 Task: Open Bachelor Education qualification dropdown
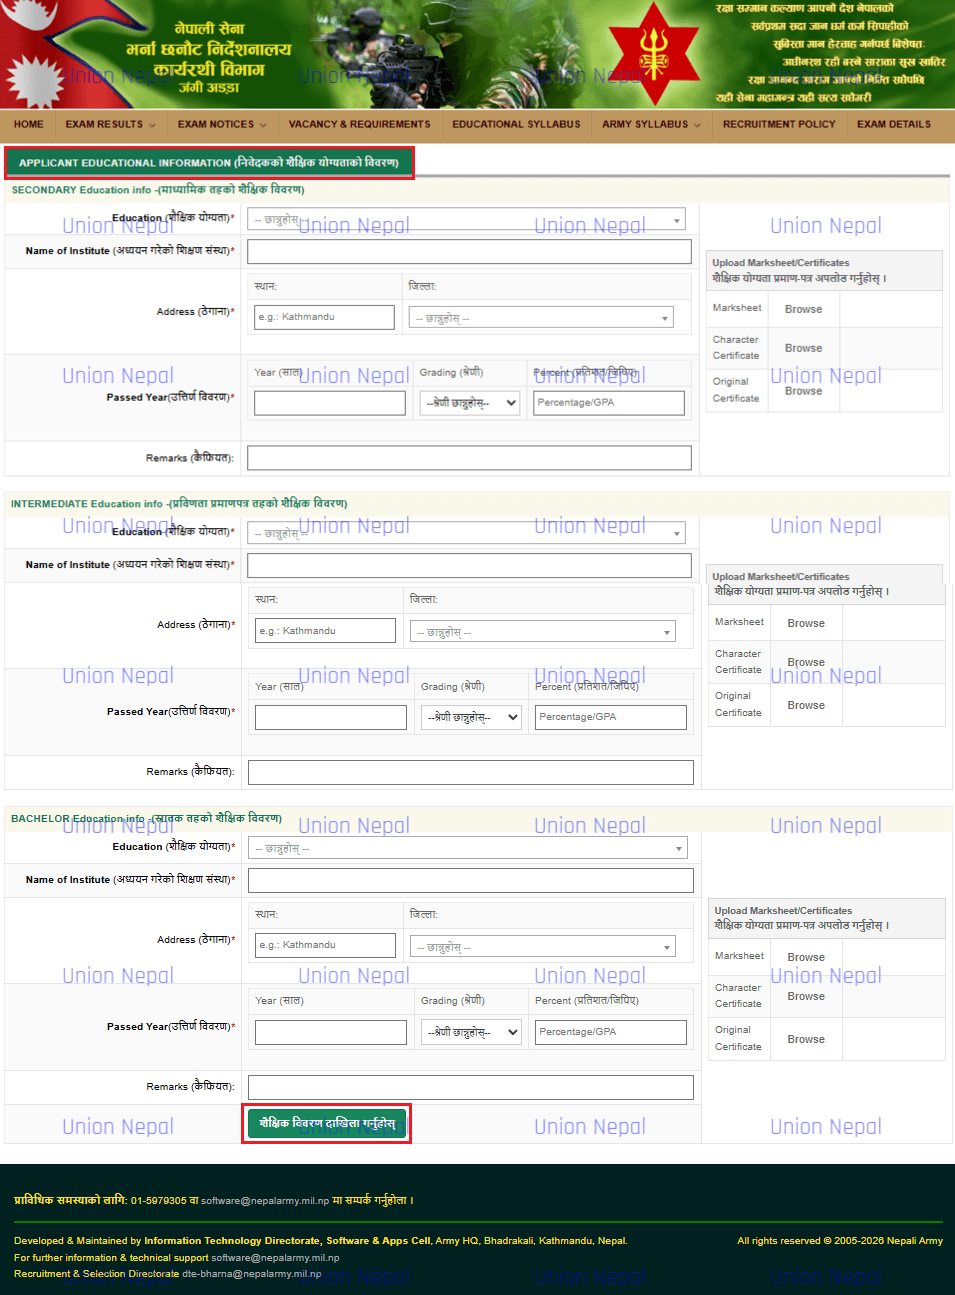click(469, 848)
